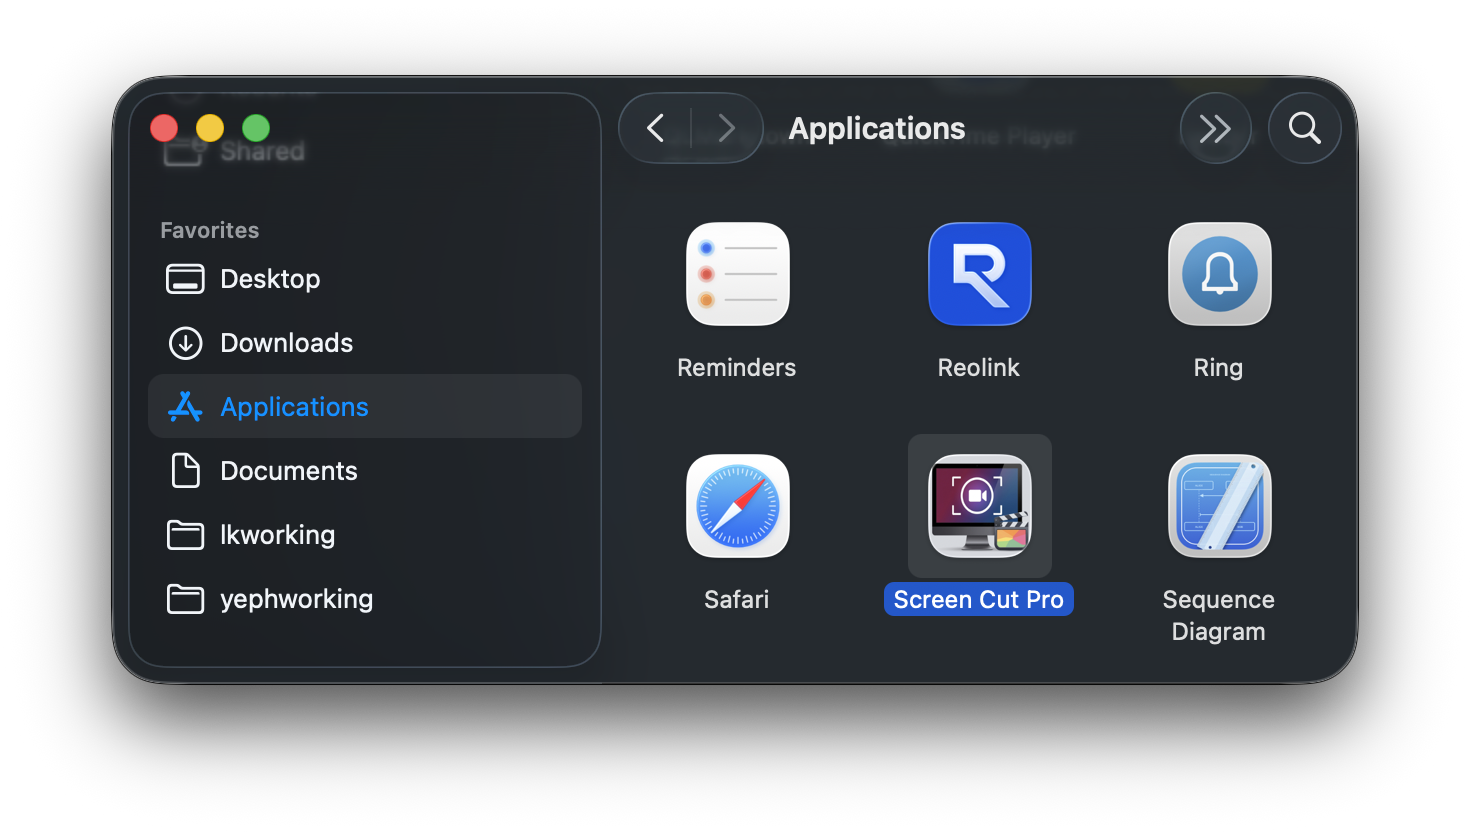Select the Reolink app icon
The width and height of the screenshot is (1470, 832).
pos(980,274)
